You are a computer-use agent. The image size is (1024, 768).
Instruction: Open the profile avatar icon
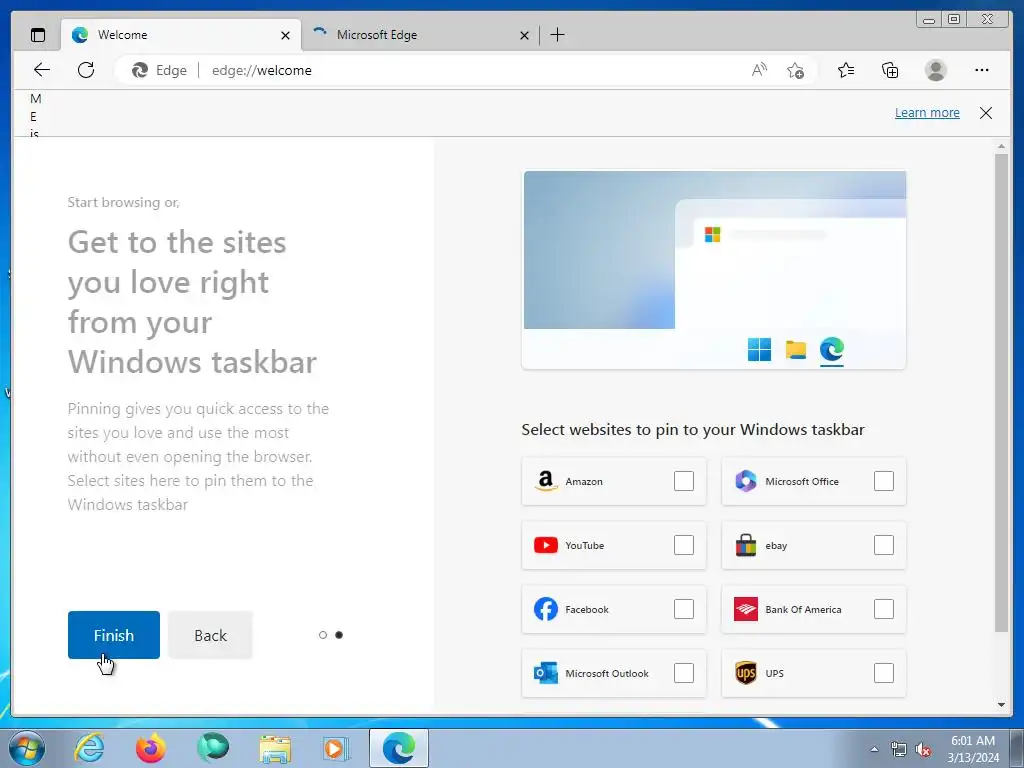[936, 70]
